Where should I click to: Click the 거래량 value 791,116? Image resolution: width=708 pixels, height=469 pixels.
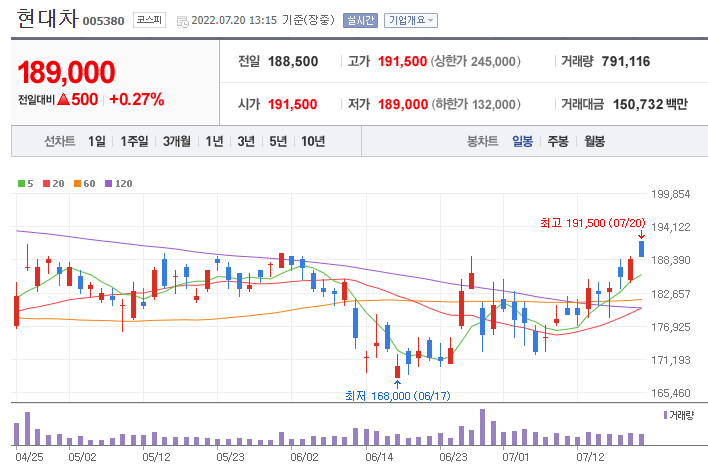click(x=626, y=61)
